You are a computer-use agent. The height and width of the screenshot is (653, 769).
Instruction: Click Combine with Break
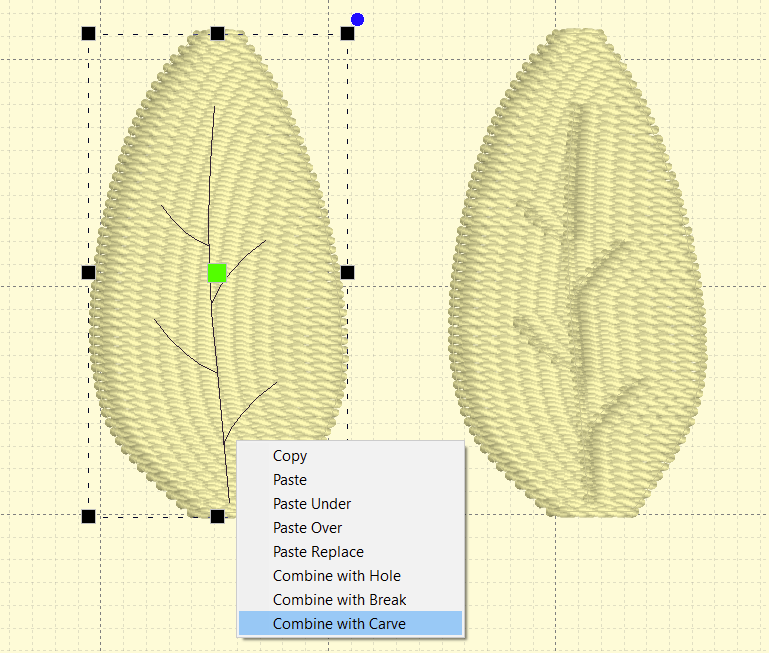339,600
